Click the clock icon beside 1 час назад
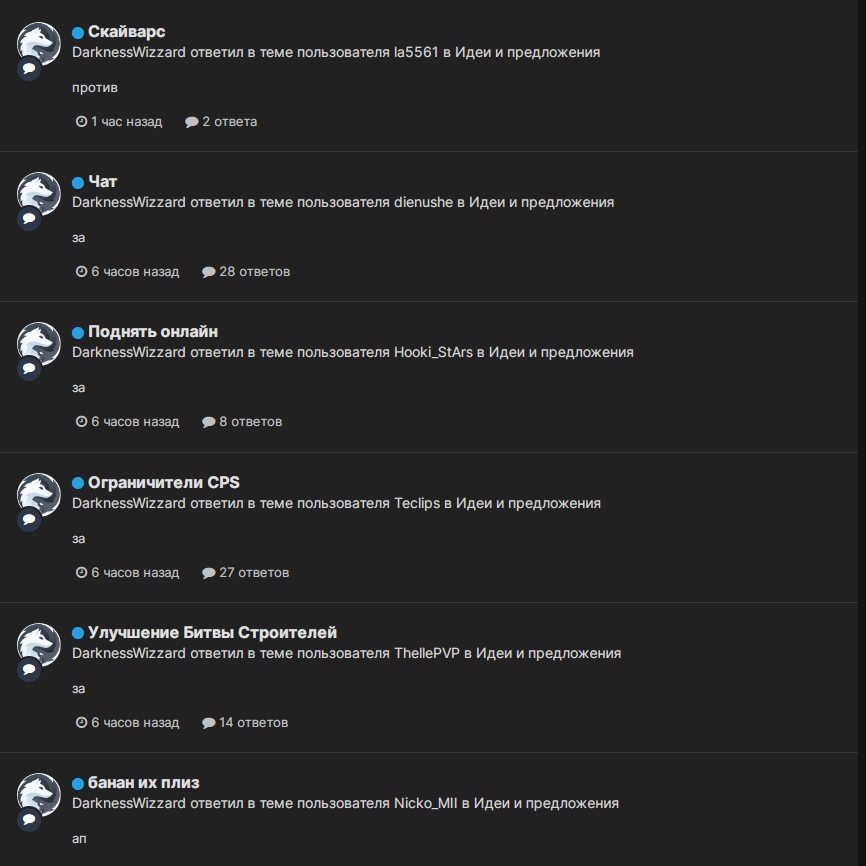The image size is (866, 866). tap(81, 122)
